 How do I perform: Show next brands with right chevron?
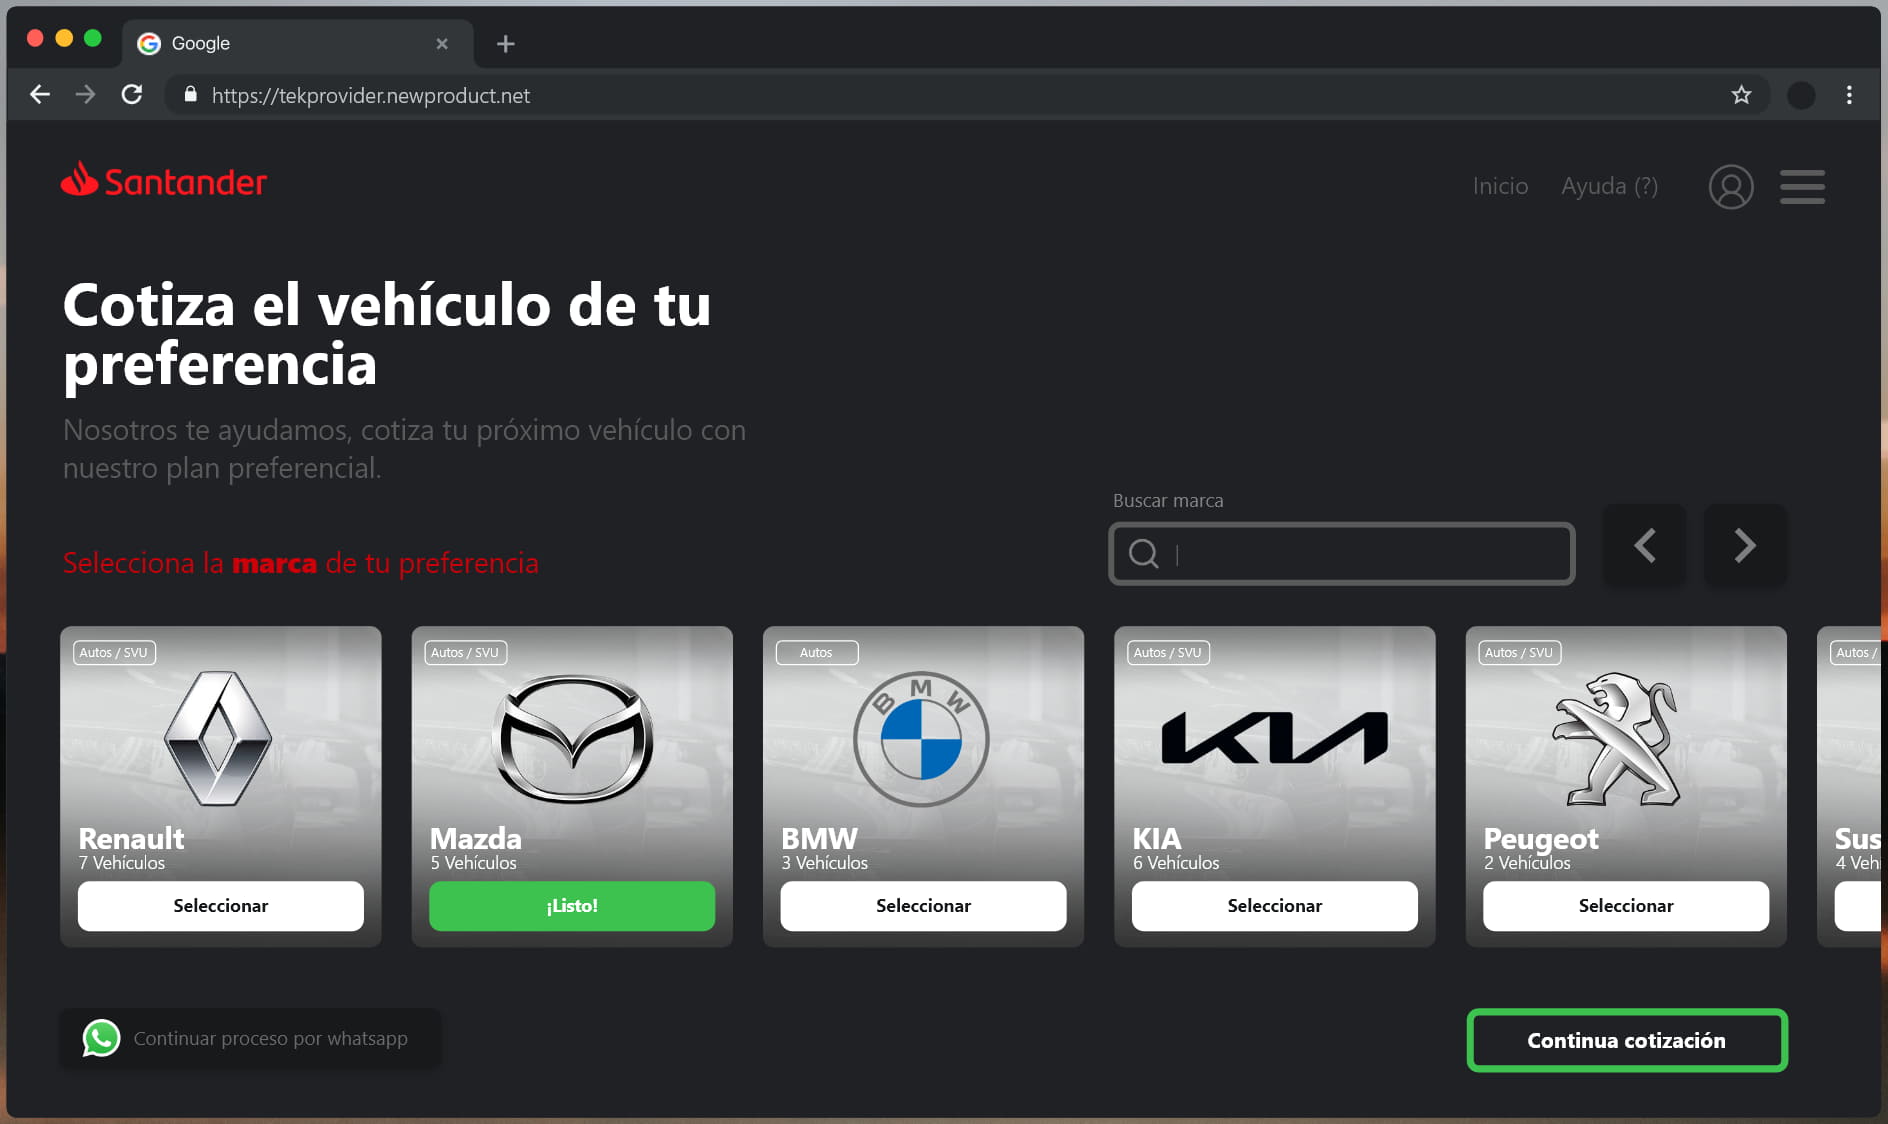point(1744,546)
